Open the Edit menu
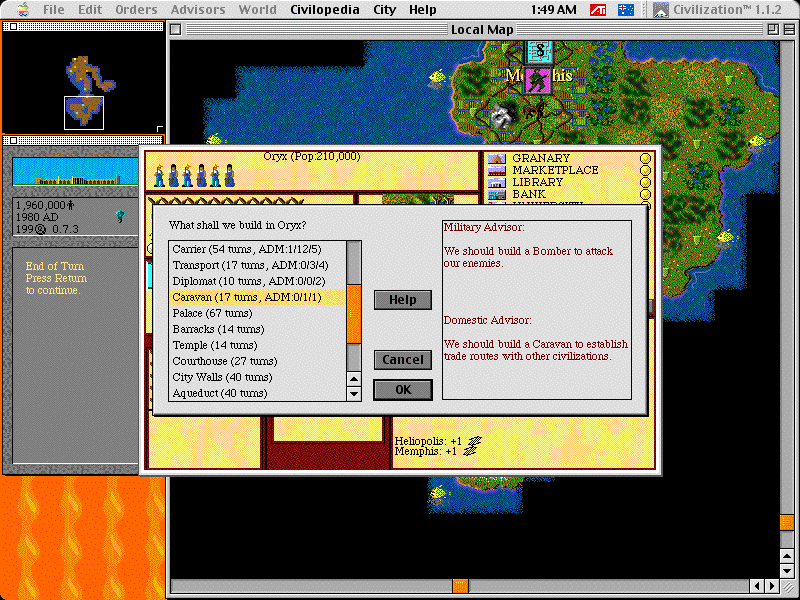This screenshot has height=600, width=800. (x=89, y=10)
